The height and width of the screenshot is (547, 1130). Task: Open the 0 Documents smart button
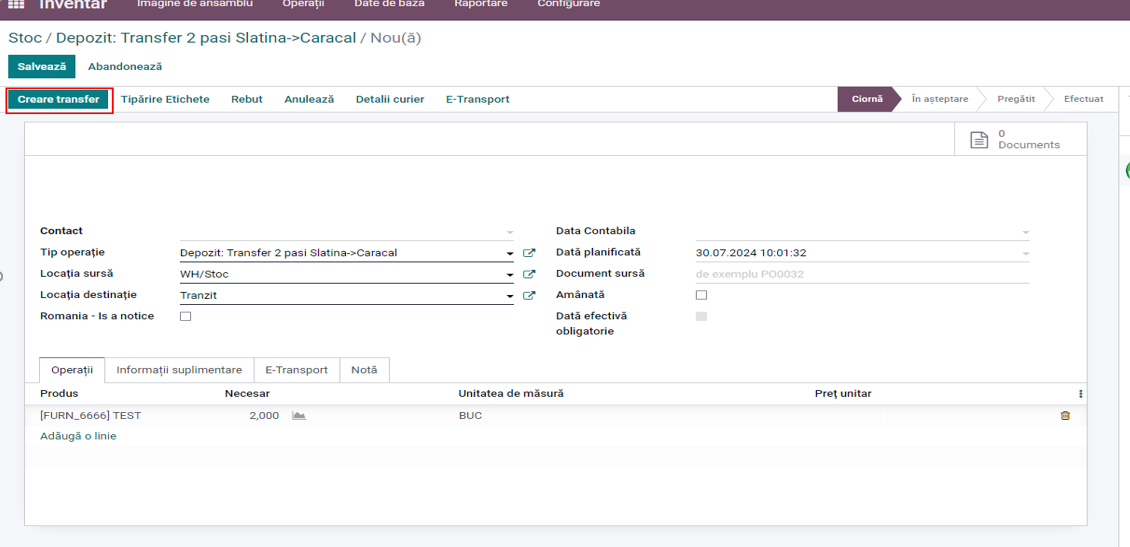[x=1020, y=139]
